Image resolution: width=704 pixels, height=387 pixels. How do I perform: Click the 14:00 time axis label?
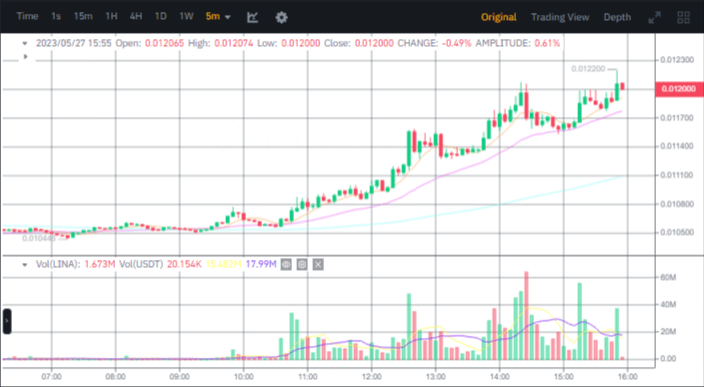(x=500, y=377)
